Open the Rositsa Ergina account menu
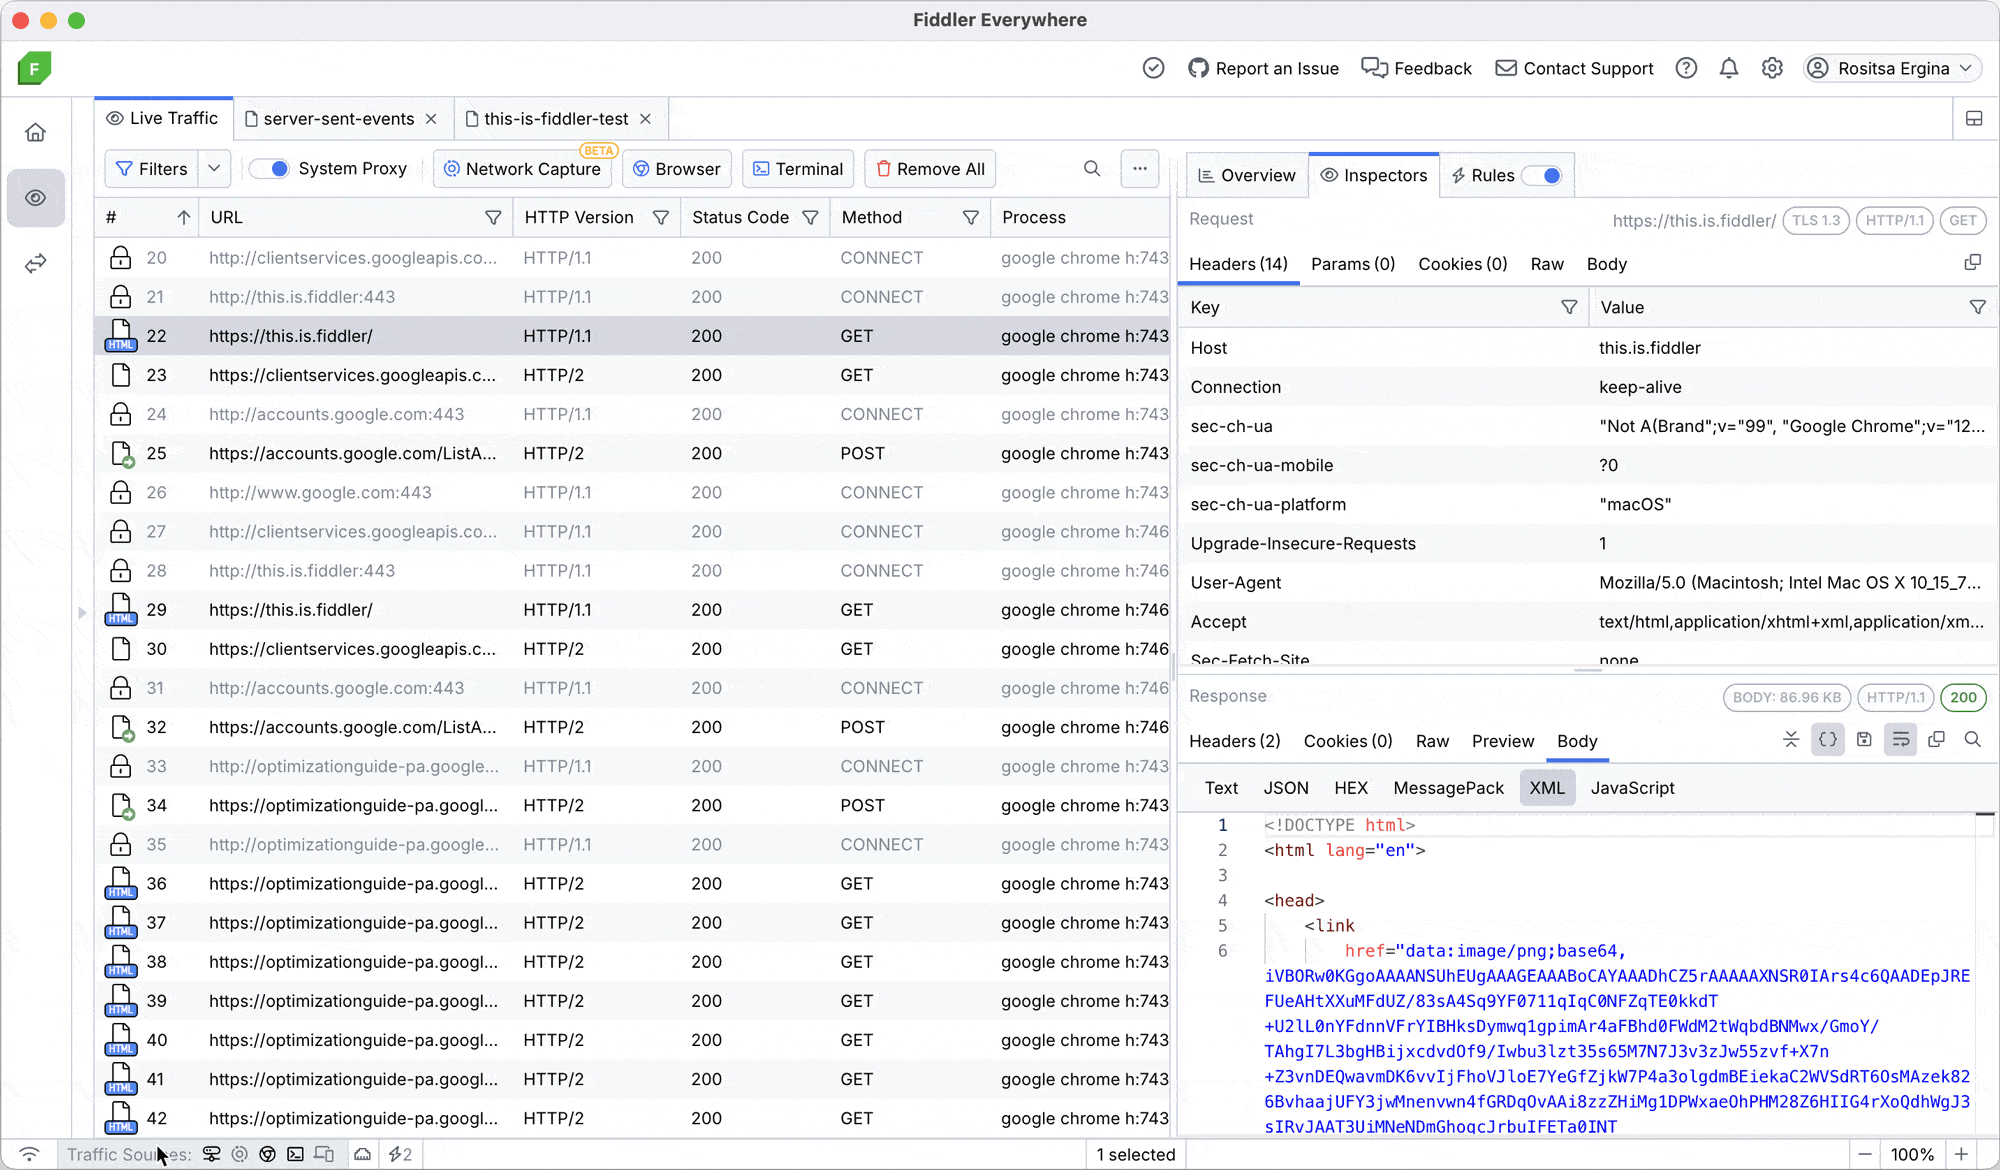Viewport: 2000px width, 1170px height. coord(1892,68)
